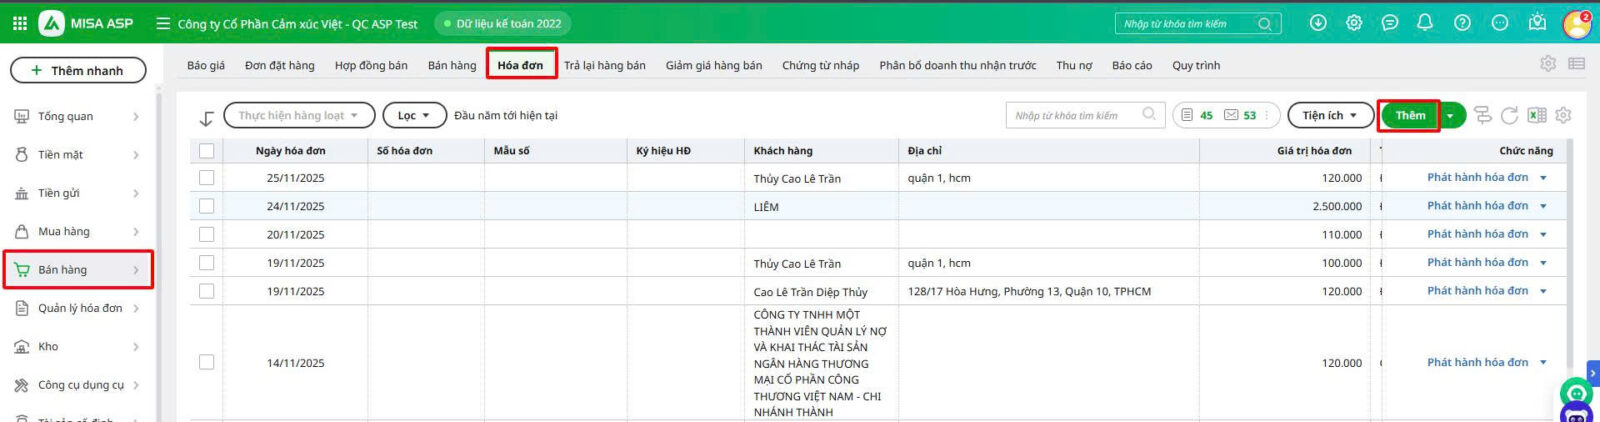Open the chat feedback icon in header
The width and height of the screenshot is (1600, 422).
coord(1389,23)
